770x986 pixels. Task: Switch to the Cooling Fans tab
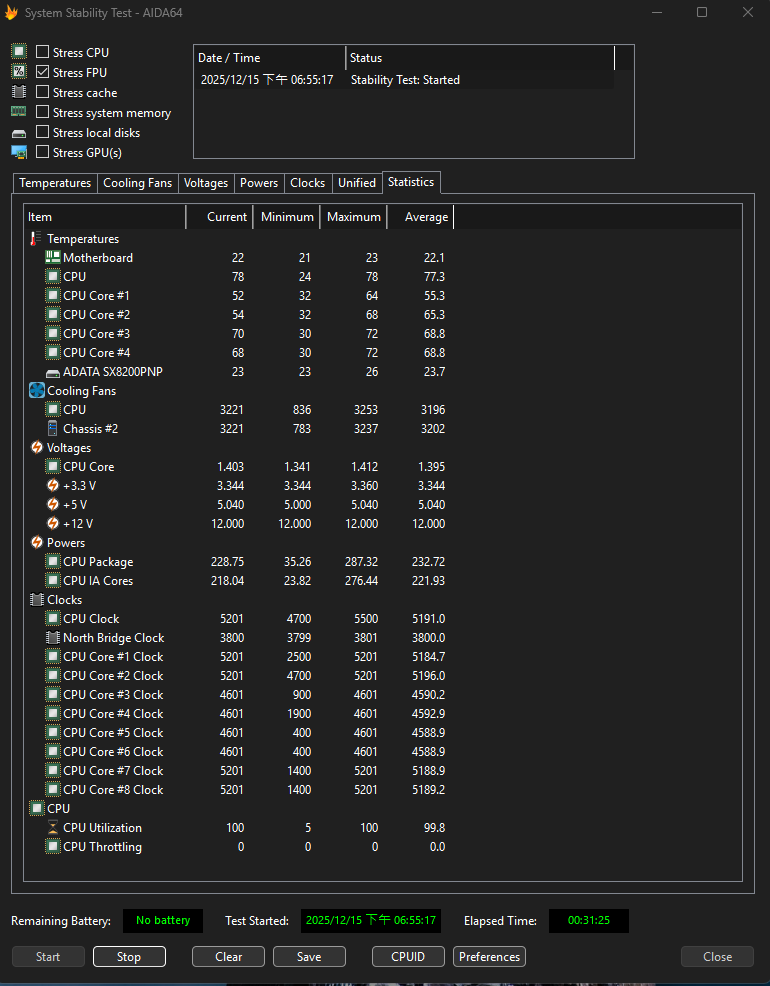[138, 183]
